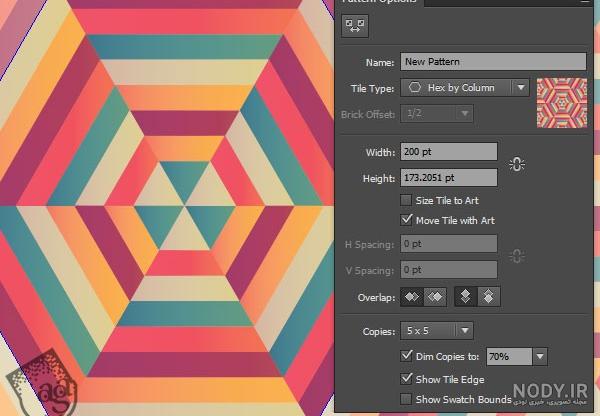This screenshot has width=600, height=416.
Task: Open the Copies 5 x 5 dropdown
Action: (x=437, y=331)
